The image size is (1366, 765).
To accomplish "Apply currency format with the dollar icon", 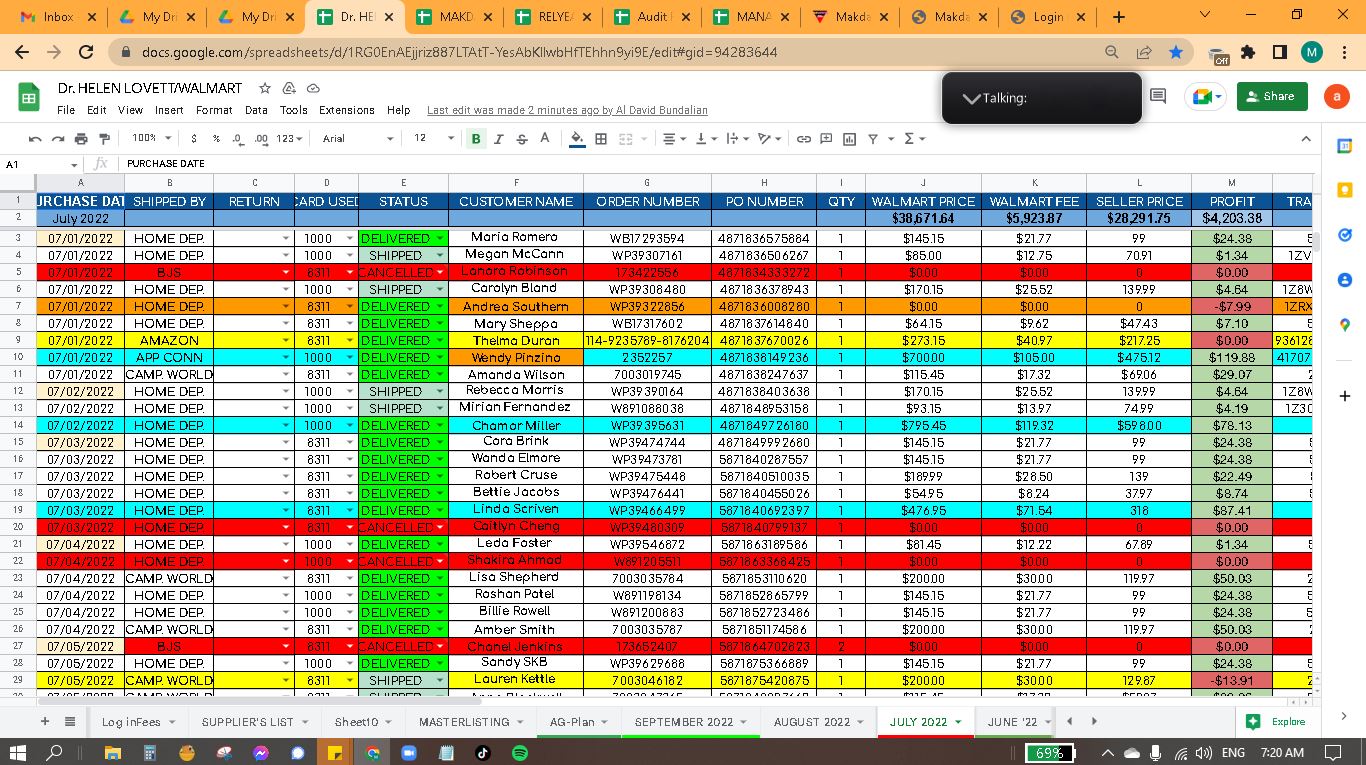I will (x=193, y=139).
